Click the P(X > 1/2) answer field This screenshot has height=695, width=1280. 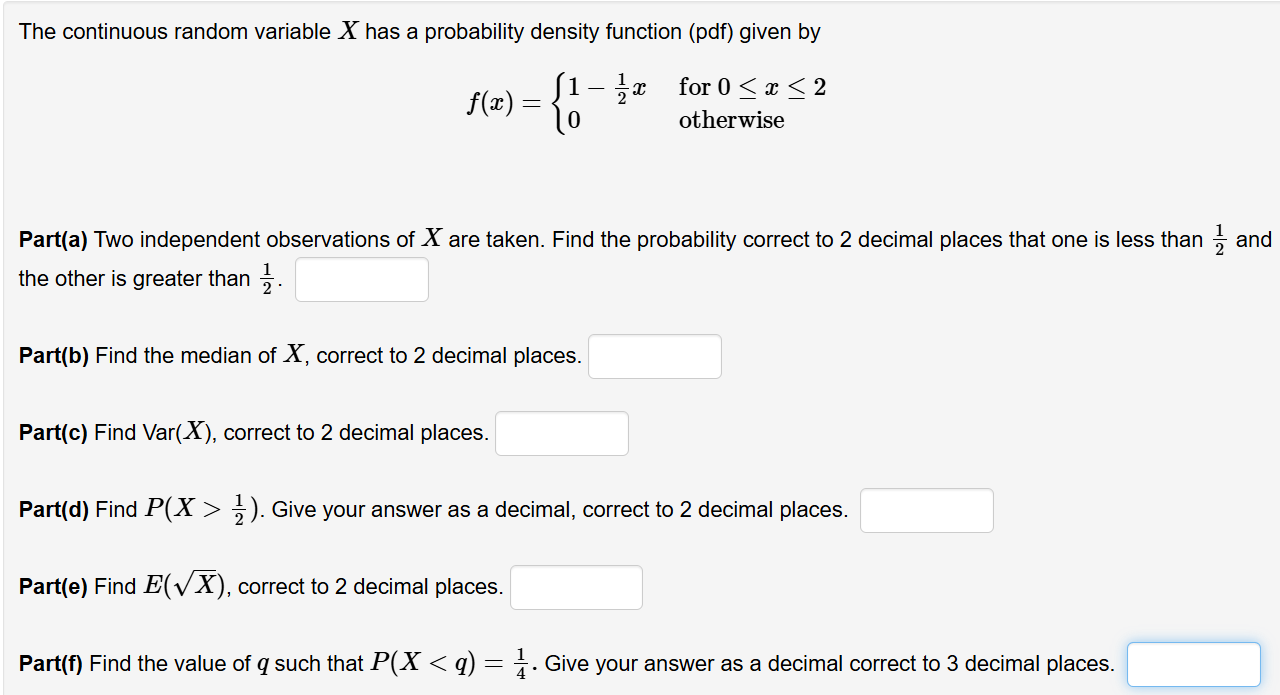[x=926, y=510]
